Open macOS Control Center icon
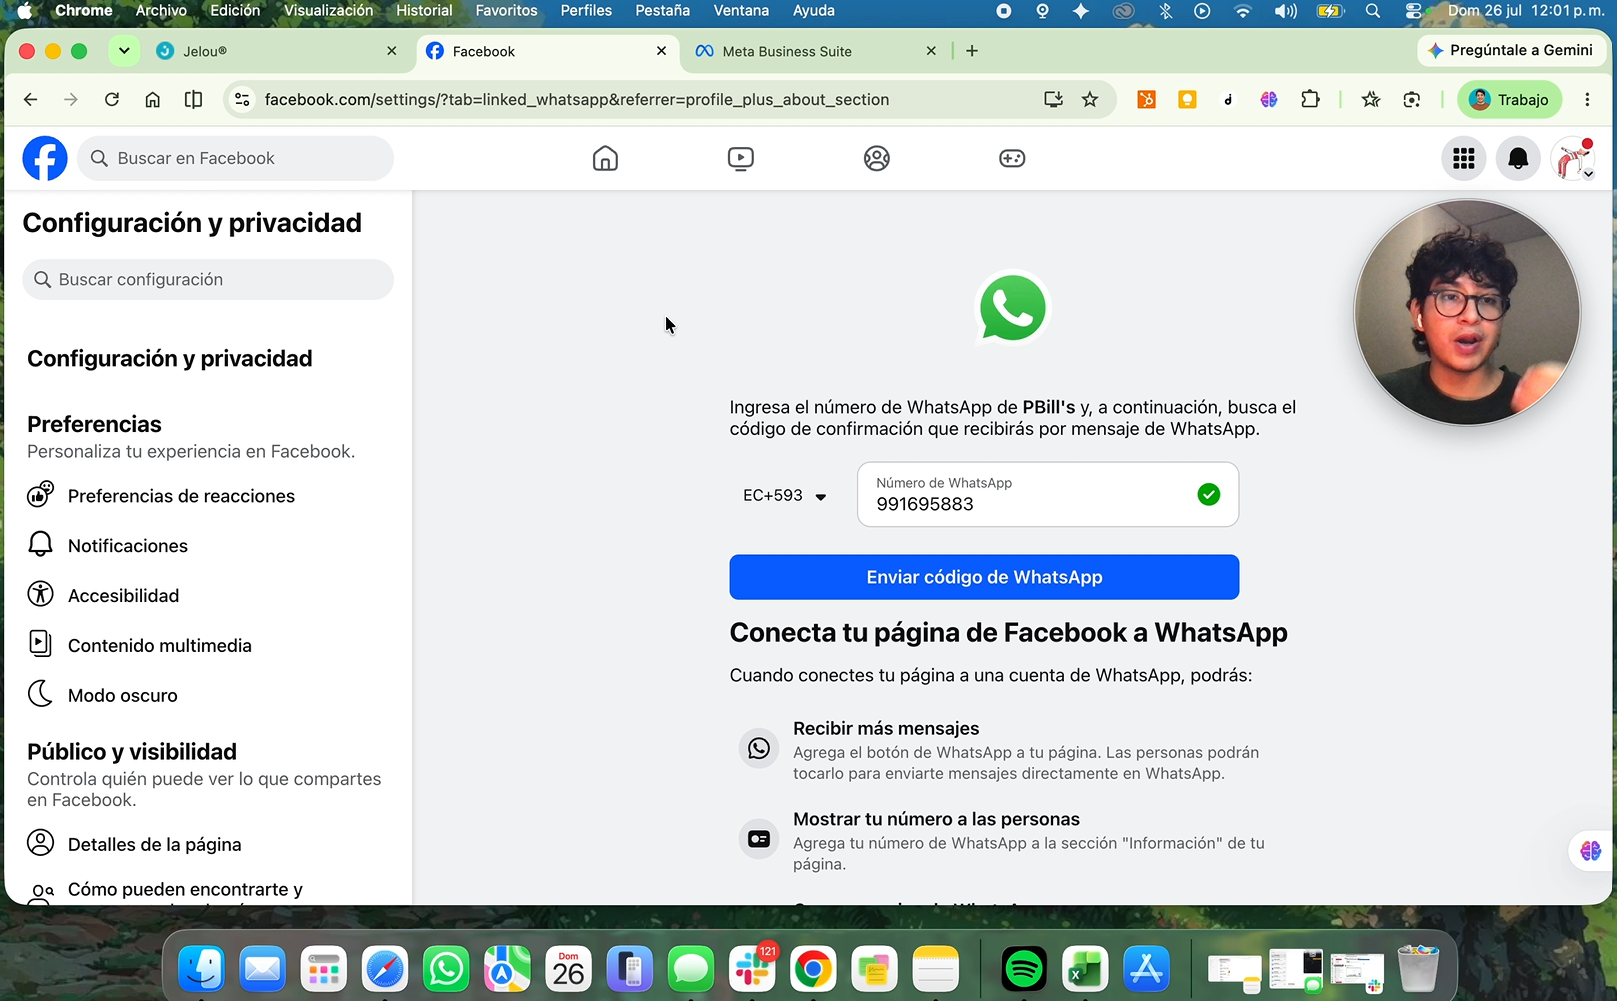The height and width of the screenshot is (1001, 1617). 1413,11
